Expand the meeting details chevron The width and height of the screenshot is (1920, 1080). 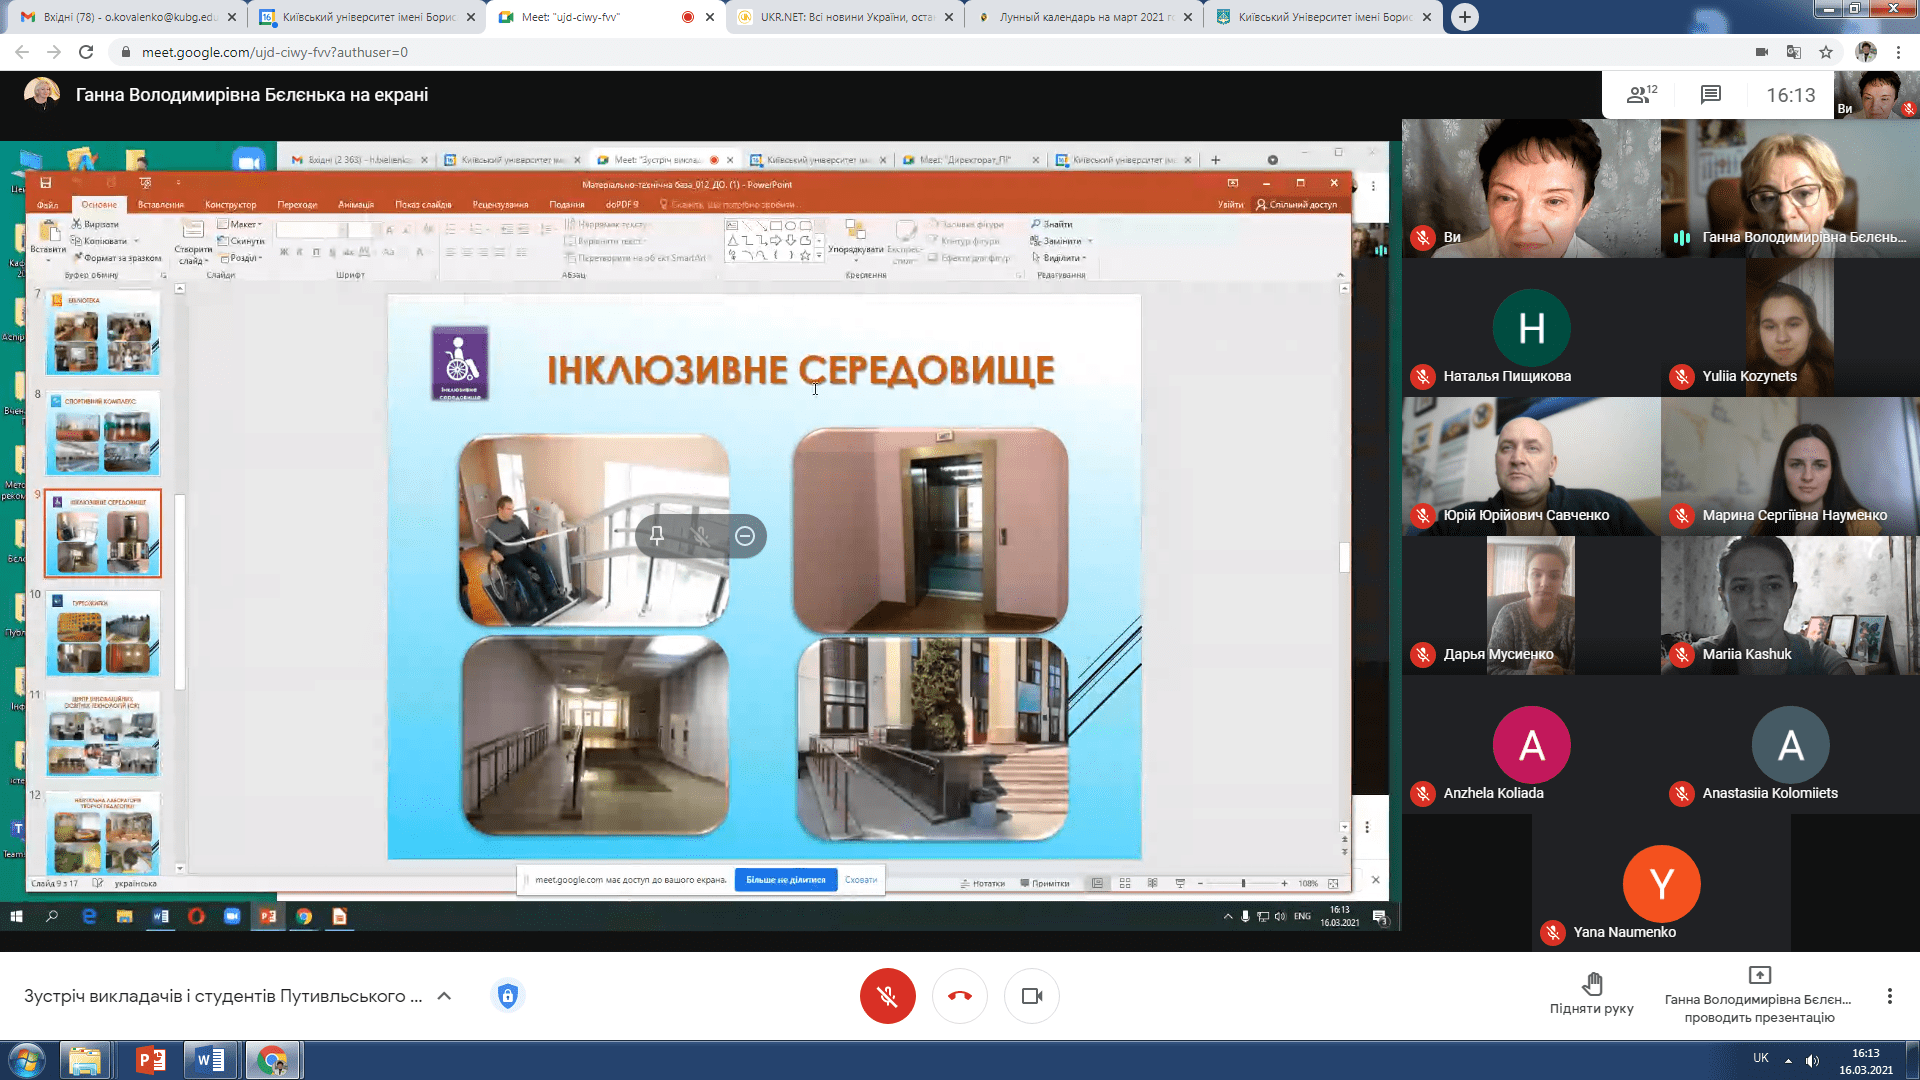pos(444,996)
